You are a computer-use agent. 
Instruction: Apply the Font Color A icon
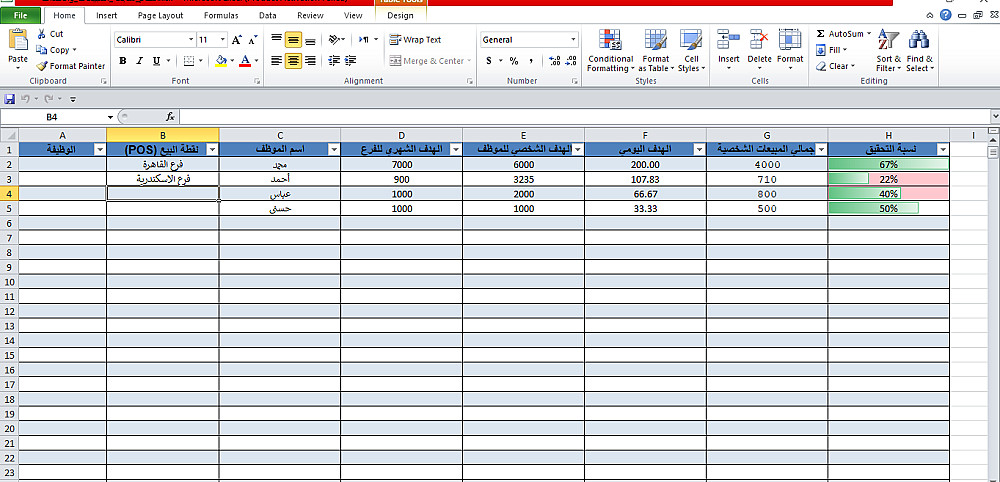pos(246,61)
